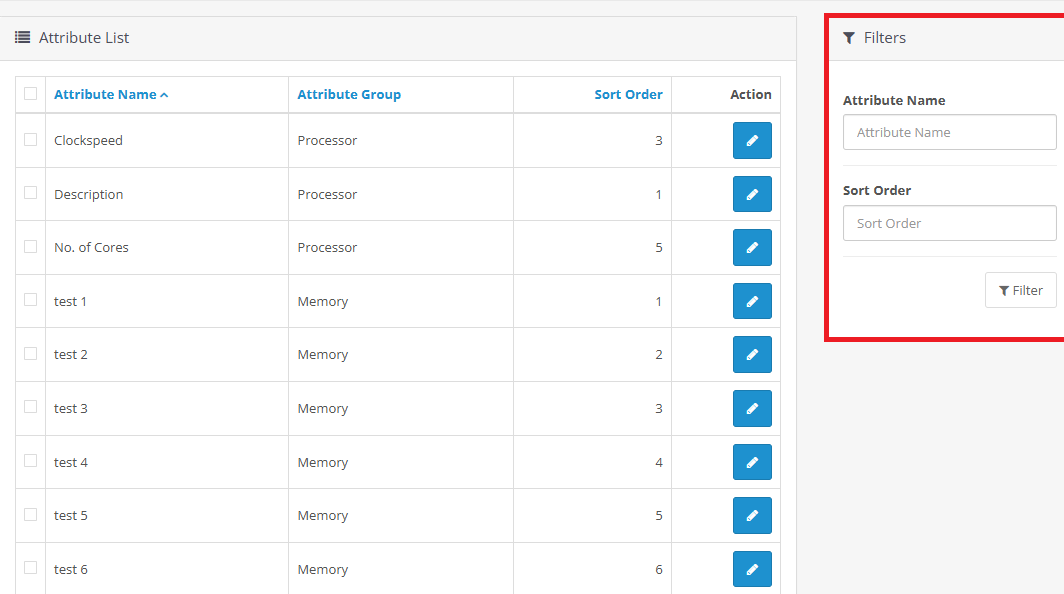Sort by the Sort Order column
The image size is (1064, 594).
(x=628, y=95)
